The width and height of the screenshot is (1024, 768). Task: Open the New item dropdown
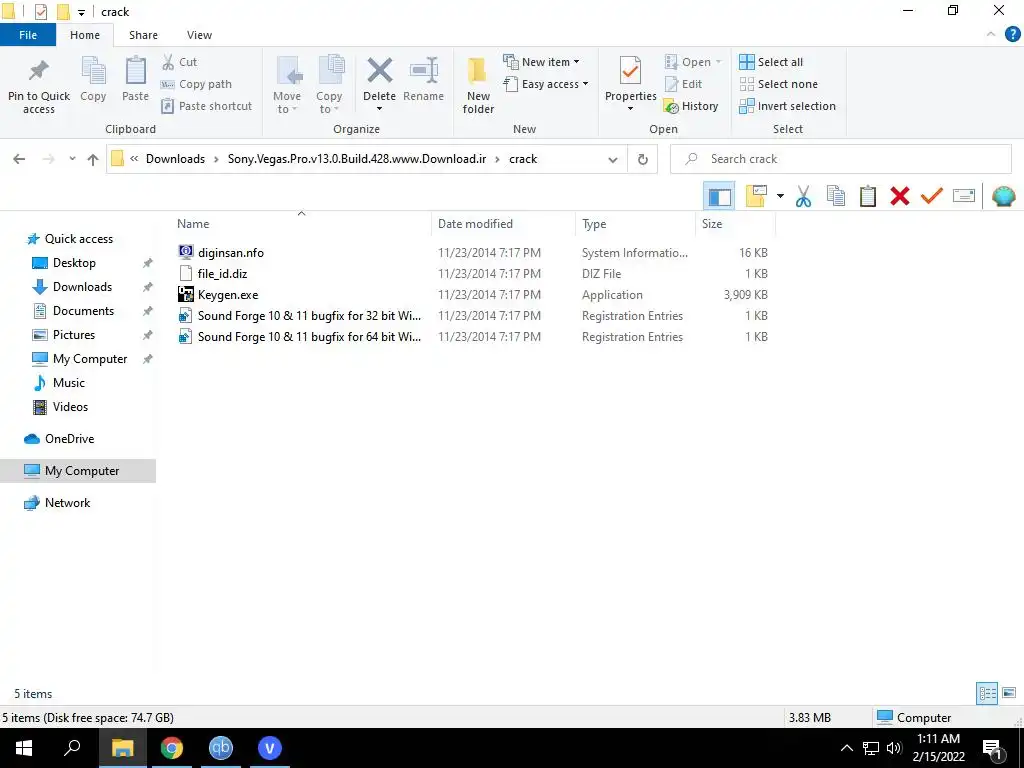click(x=541, y=62)
